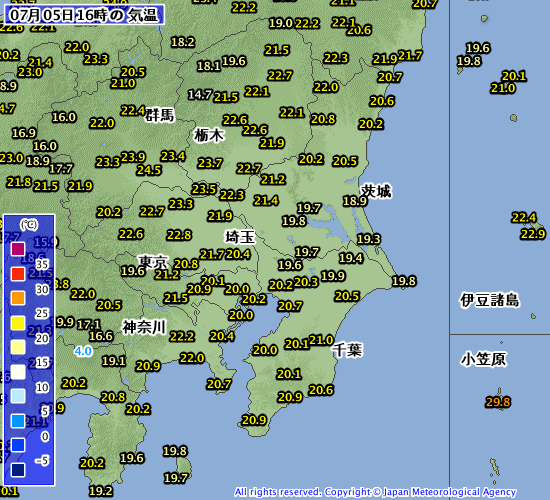Select the 茨城 prefecture label

point(376,191)
